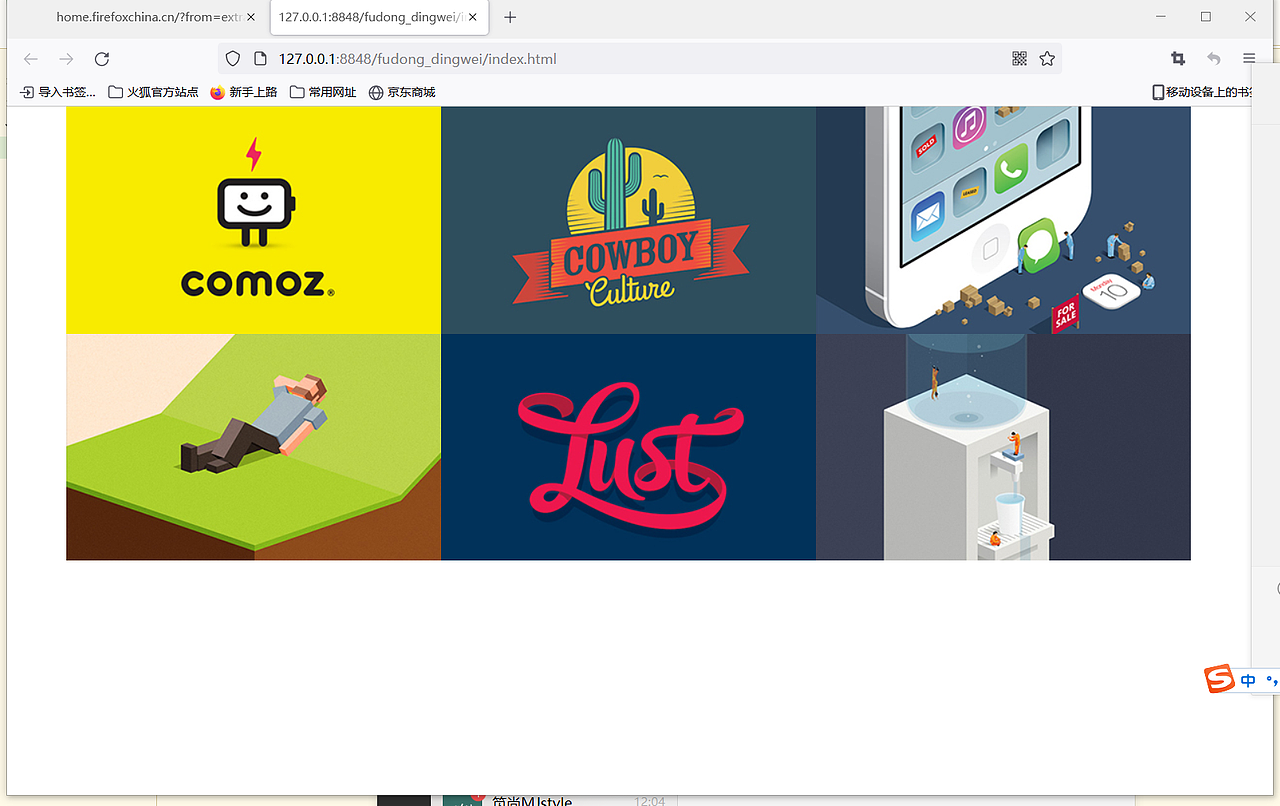Screen dimensions: 1280x806
Task: Open the 常用网址 bookmarks folder
Action: coord(323,92)
